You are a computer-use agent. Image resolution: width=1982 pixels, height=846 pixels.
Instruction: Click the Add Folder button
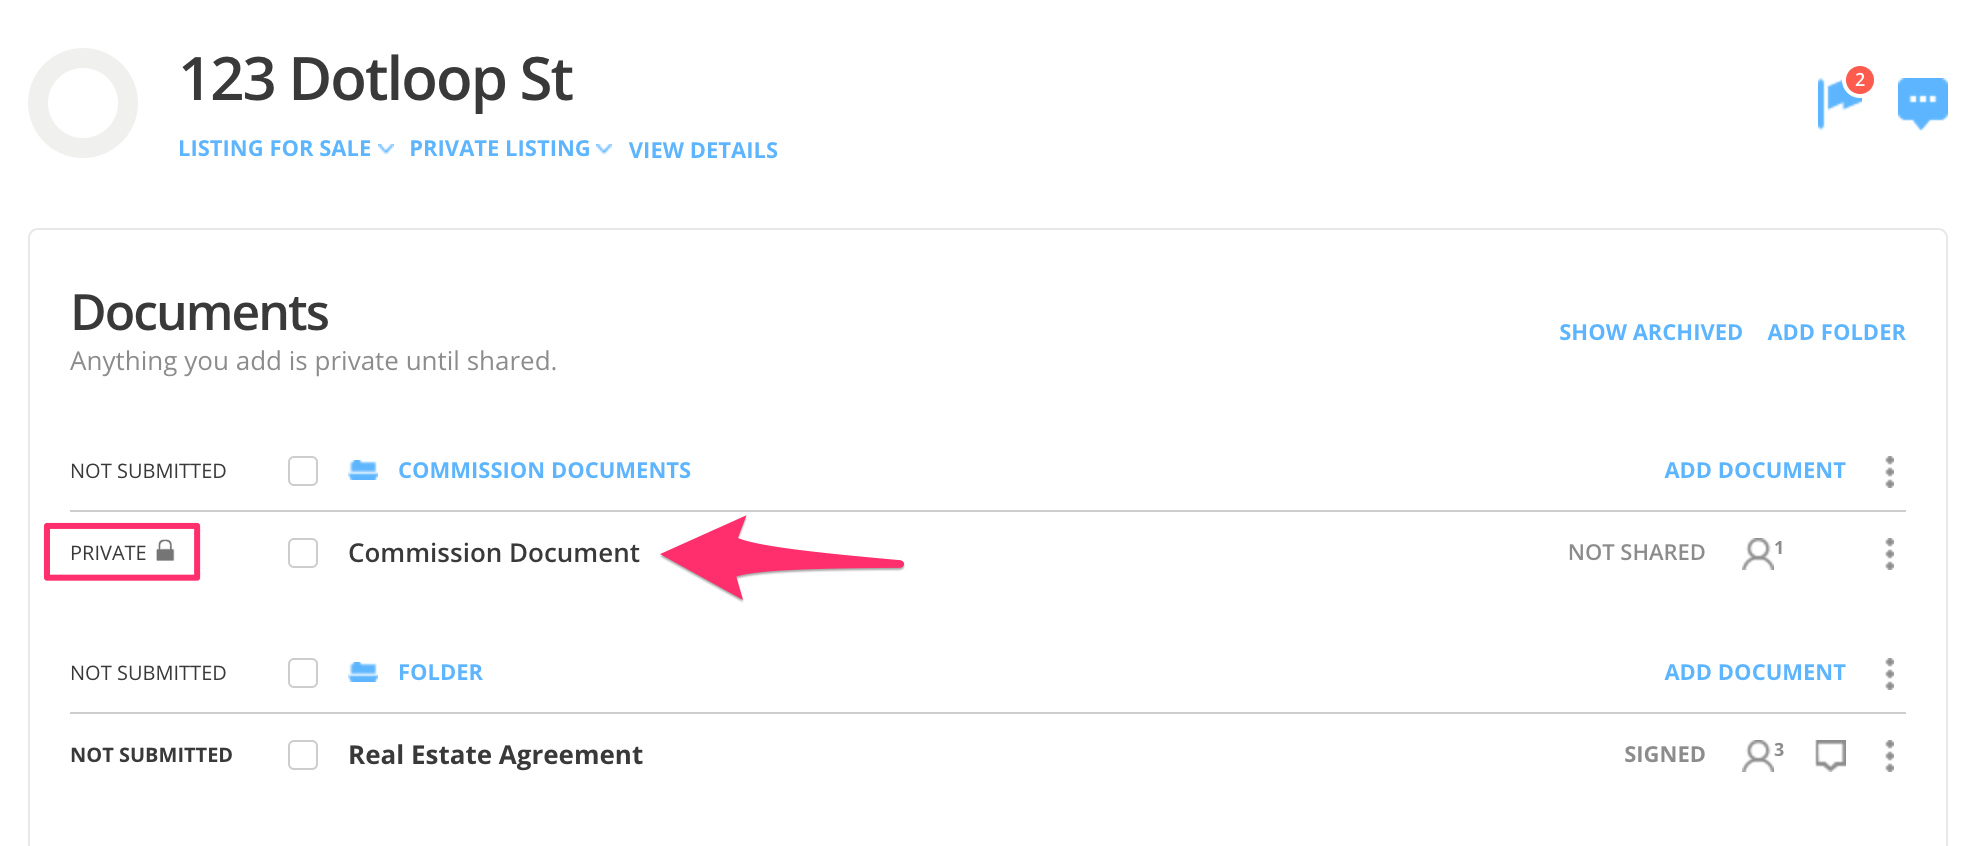(1836, 332)
